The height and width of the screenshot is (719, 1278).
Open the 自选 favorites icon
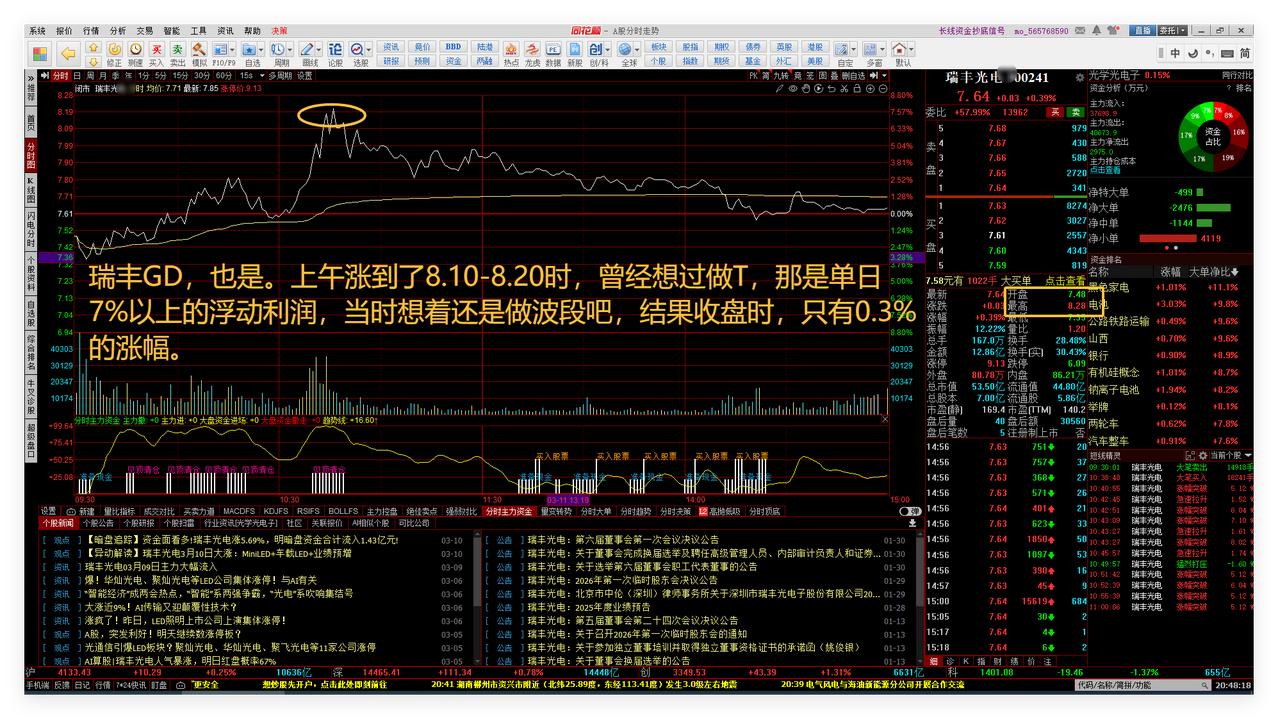click(x=249, y=49)
